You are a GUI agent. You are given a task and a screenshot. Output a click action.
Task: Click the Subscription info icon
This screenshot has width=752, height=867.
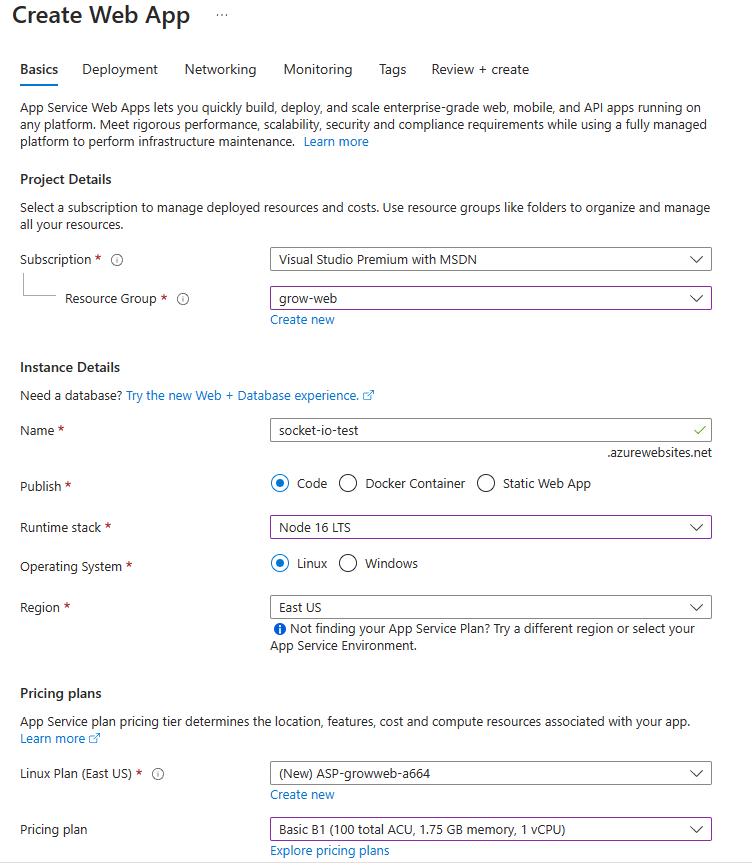[x=117, y=260]
